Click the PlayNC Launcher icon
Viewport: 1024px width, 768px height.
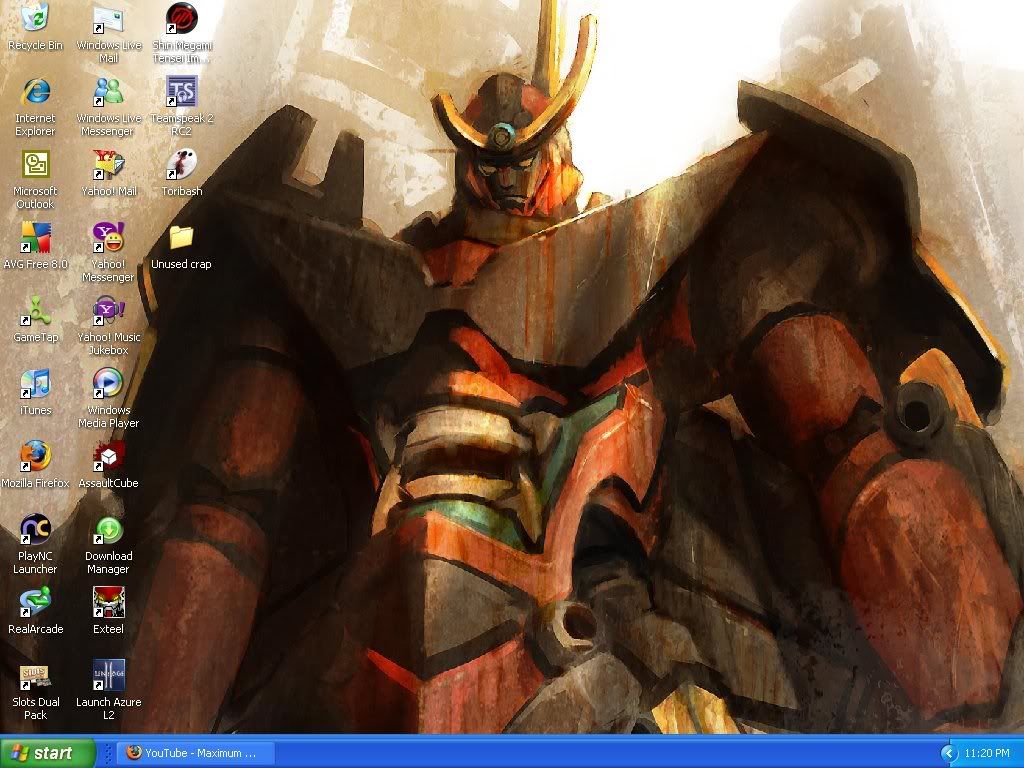[x=35, y=530]
